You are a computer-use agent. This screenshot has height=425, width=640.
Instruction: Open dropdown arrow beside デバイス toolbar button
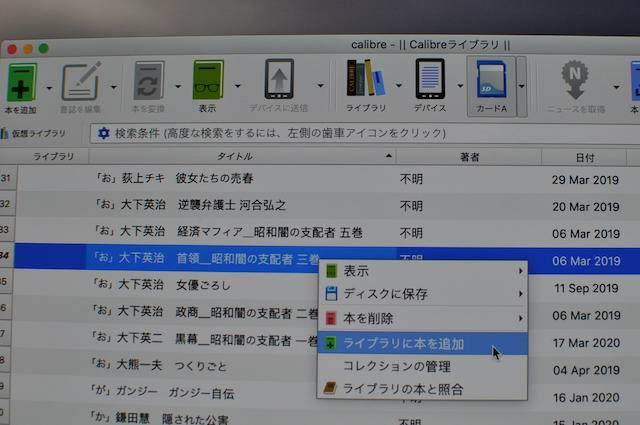click(460, 86)
